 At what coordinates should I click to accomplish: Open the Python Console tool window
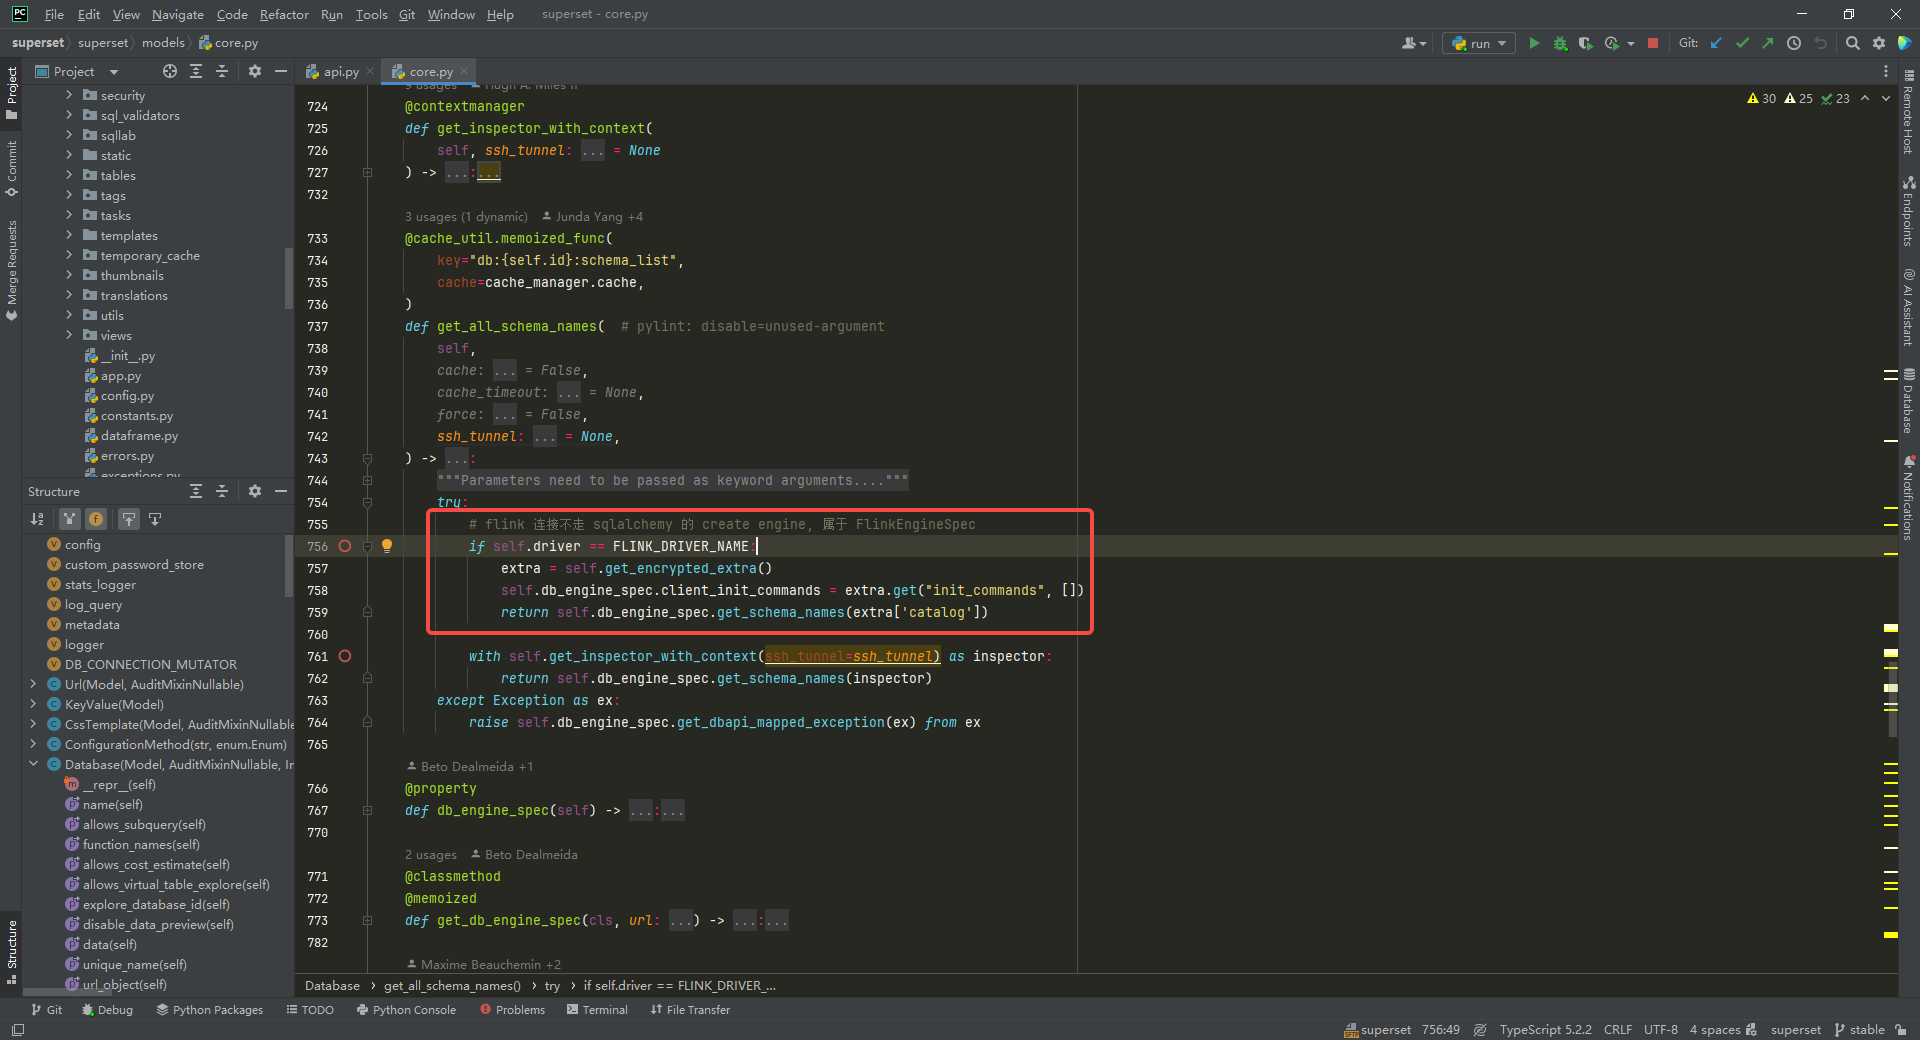[405, 1010]
